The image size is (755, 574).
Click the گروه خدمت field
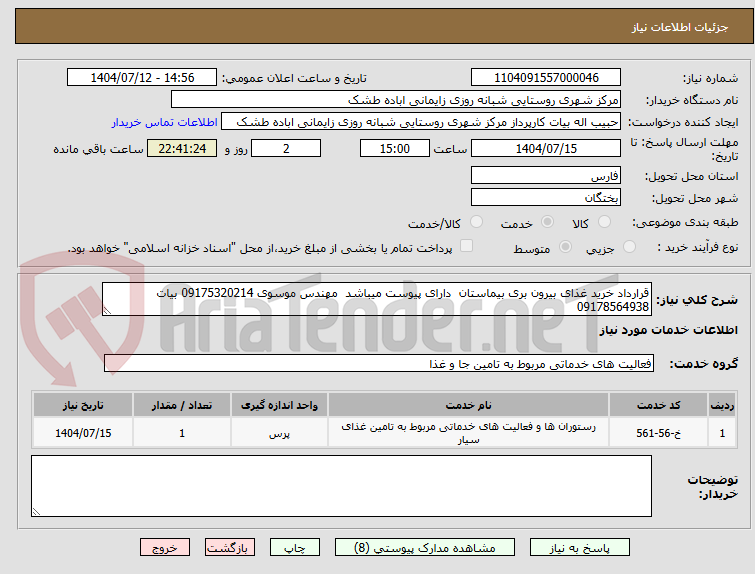pos(379,364)
